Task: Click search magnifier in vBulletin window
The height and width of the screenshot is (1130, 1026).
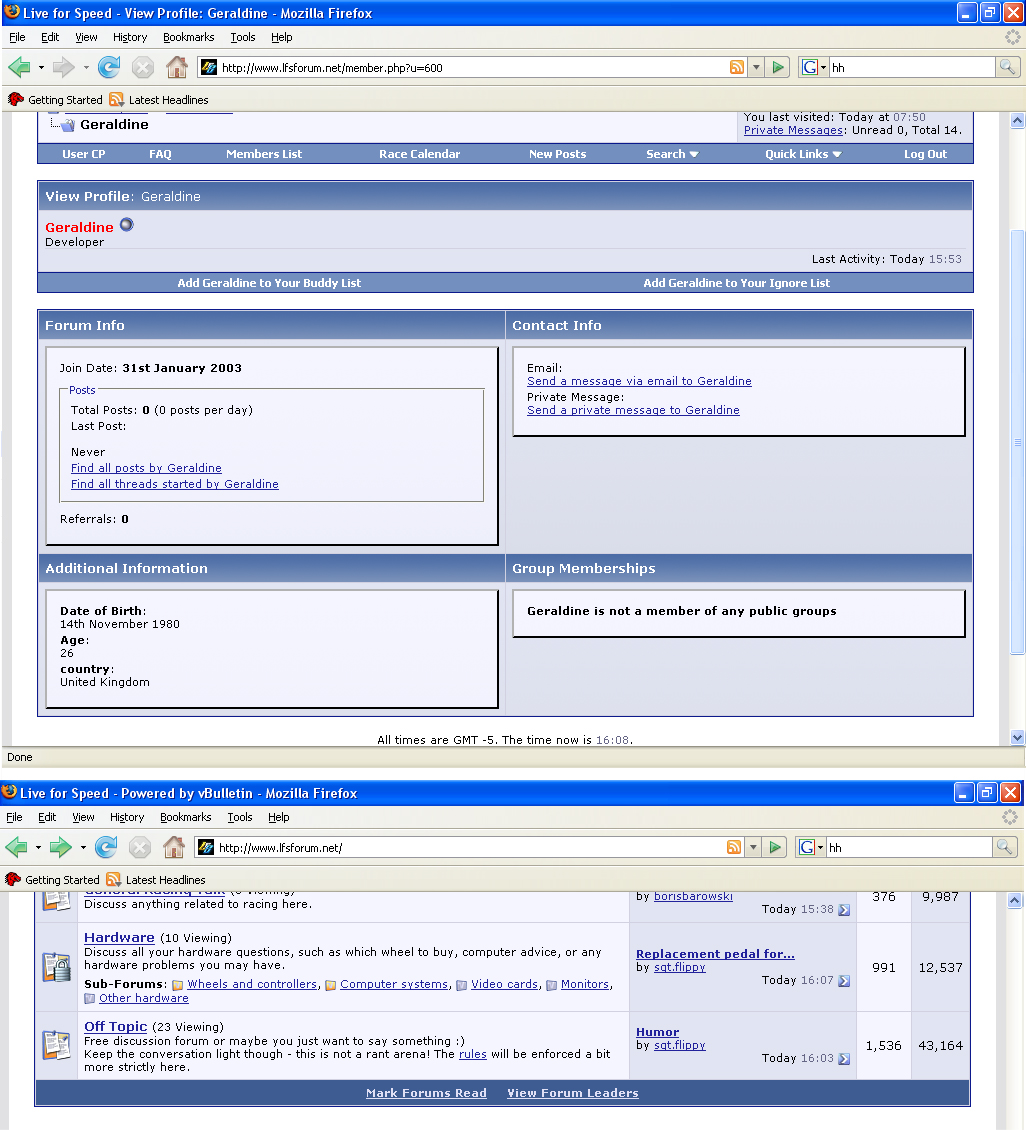Action: pos(1004,848)
